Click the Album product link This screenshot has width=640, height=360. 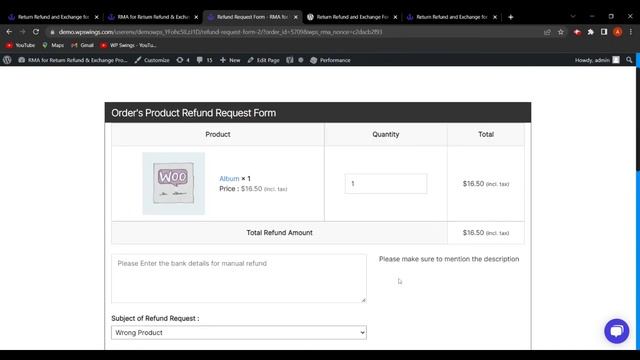[x=229, y=179]
